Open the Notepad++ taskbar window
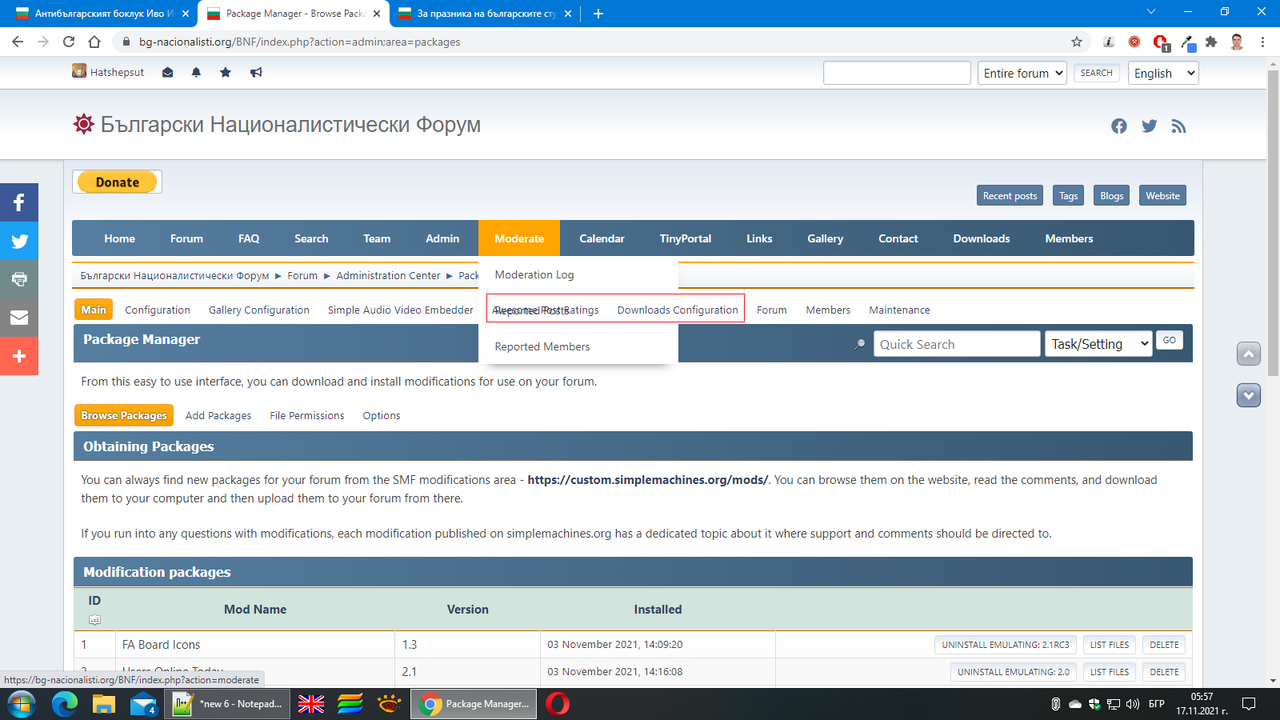 point(227,704)
